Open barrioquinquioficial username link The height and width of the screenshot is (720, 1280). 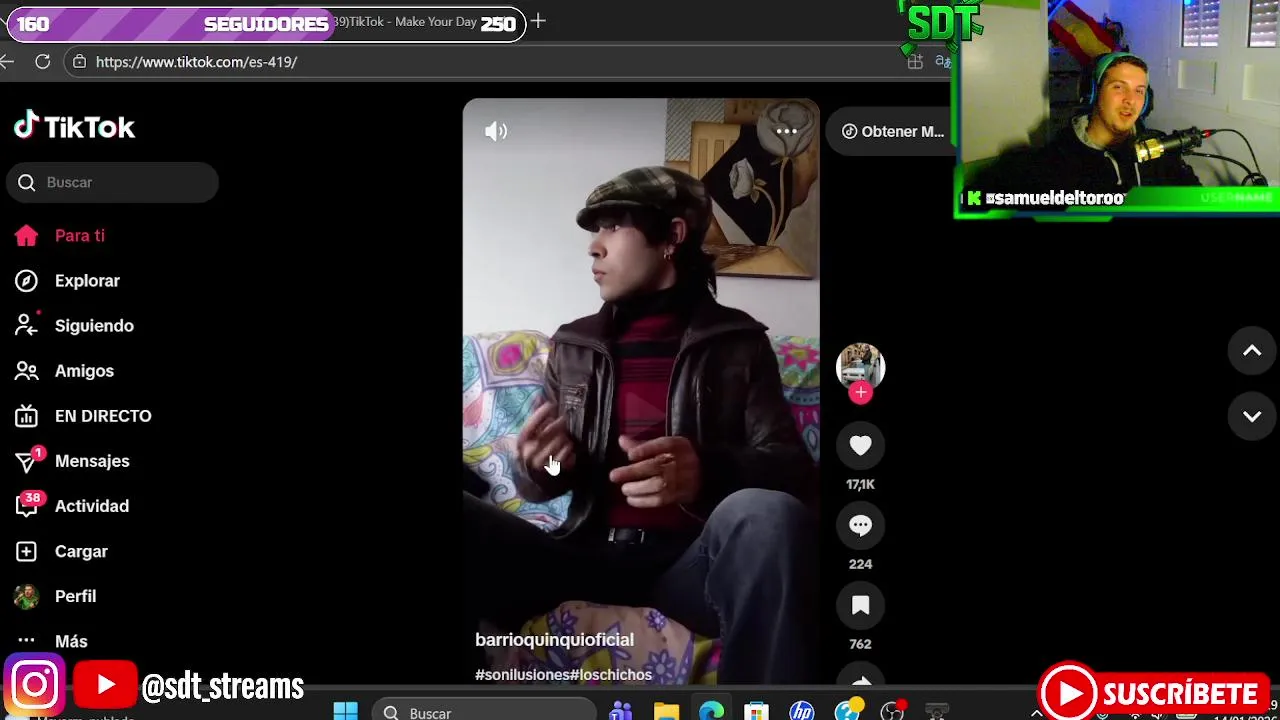[554, 640]
